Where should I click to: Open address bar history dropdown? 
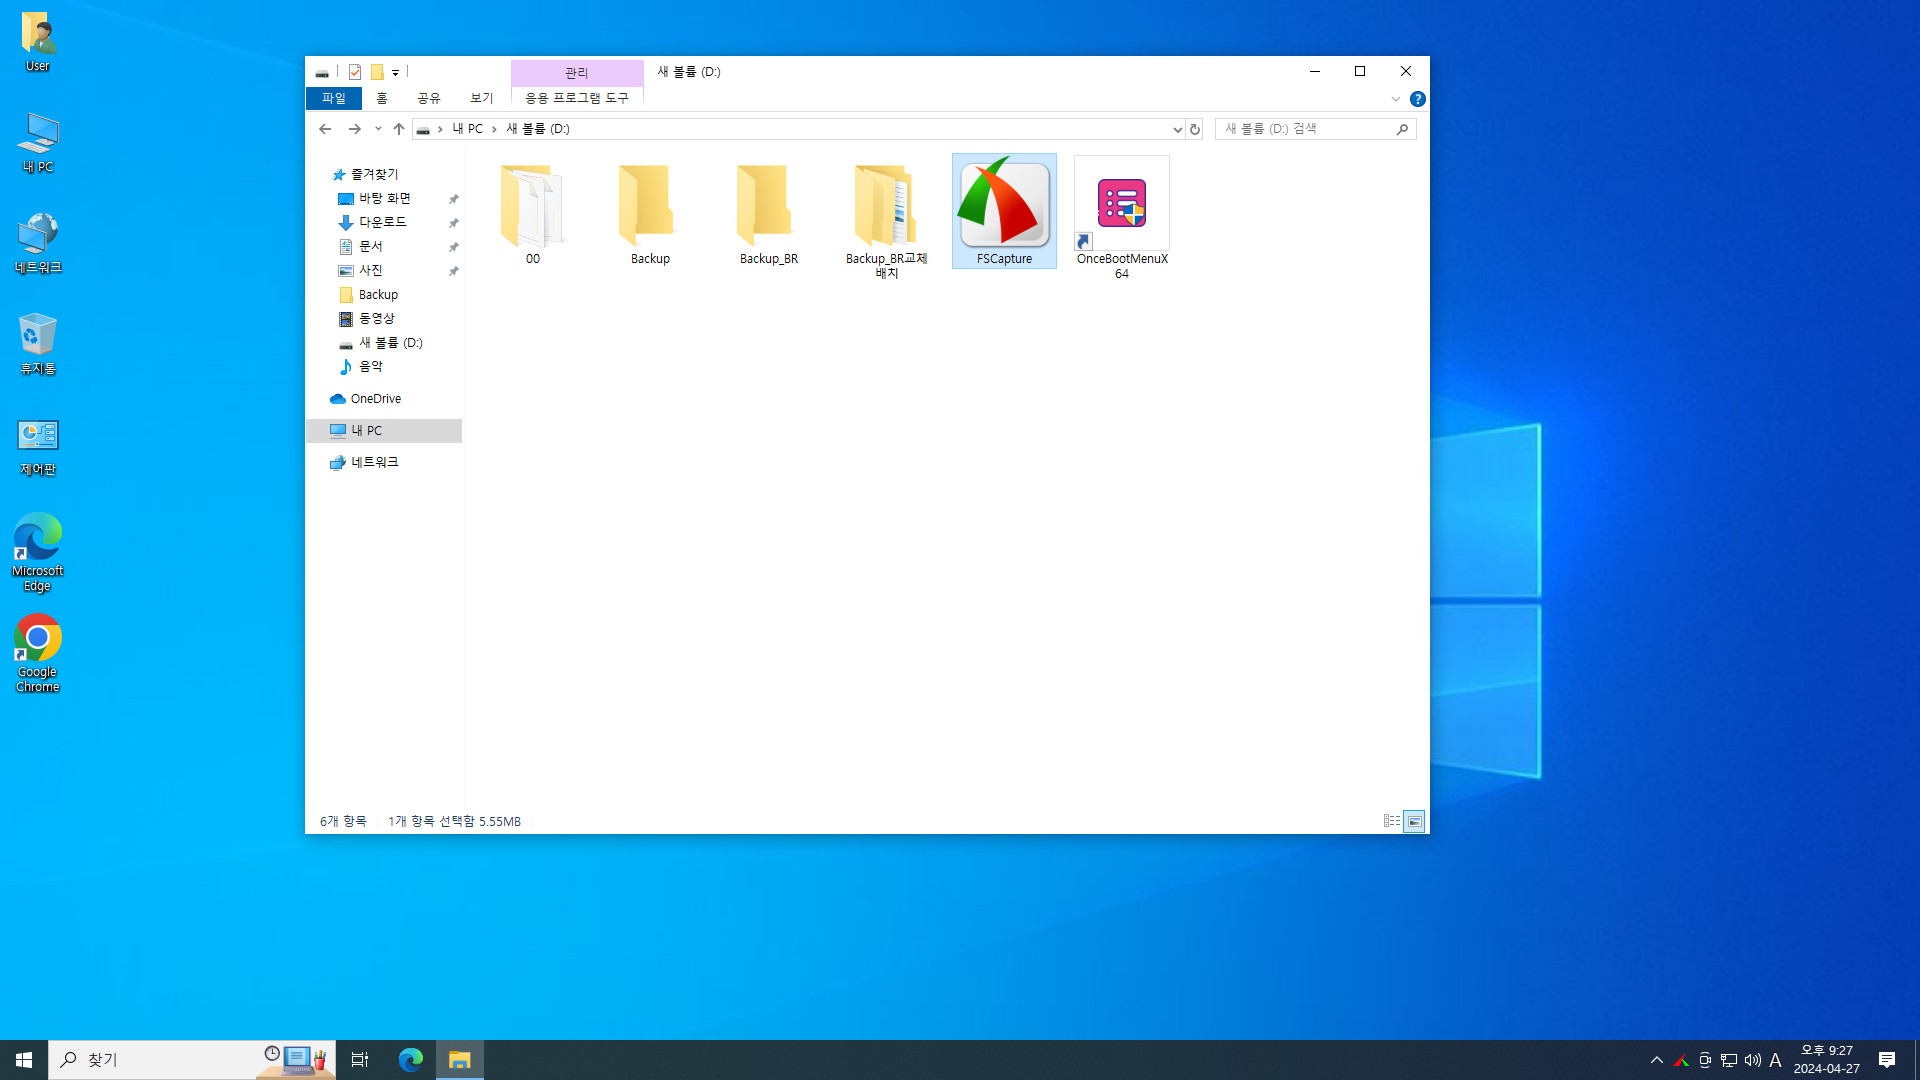1177,129
